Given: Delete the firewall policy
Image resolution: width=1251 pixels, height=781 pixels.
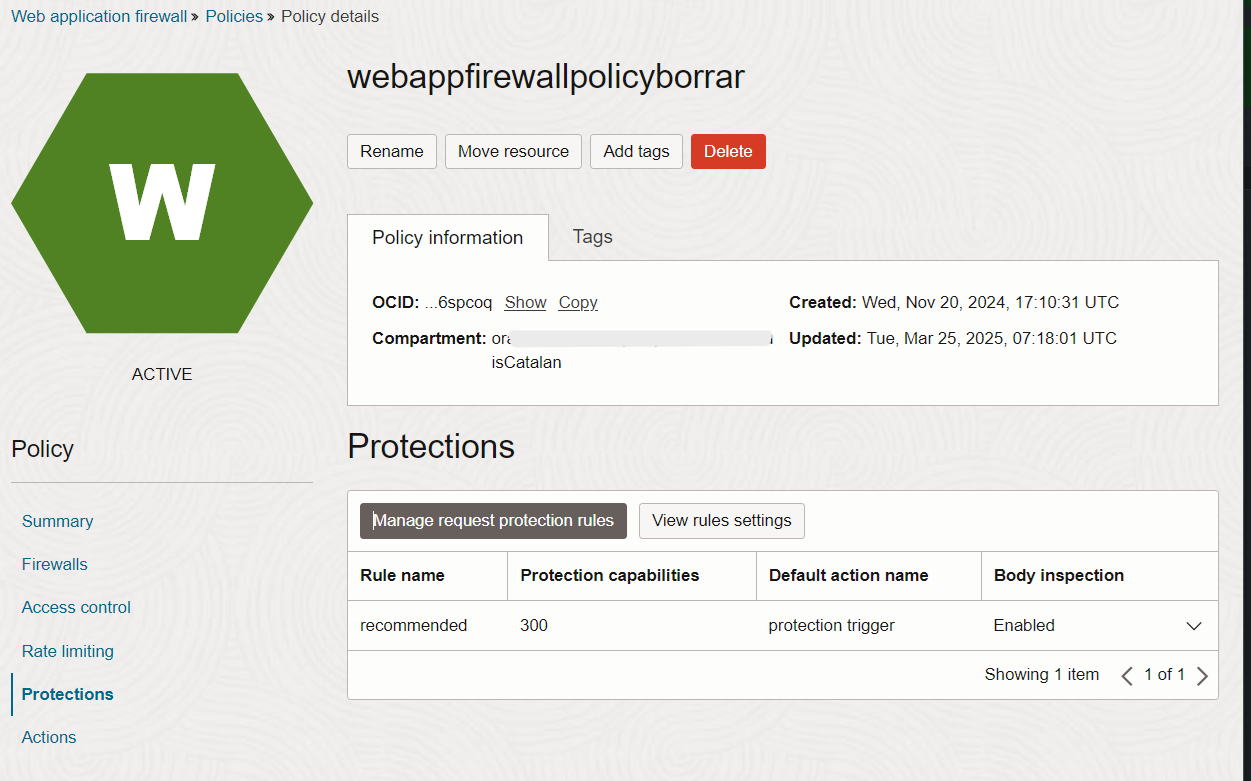Looking at the screenshot, I should click(728, 151).
